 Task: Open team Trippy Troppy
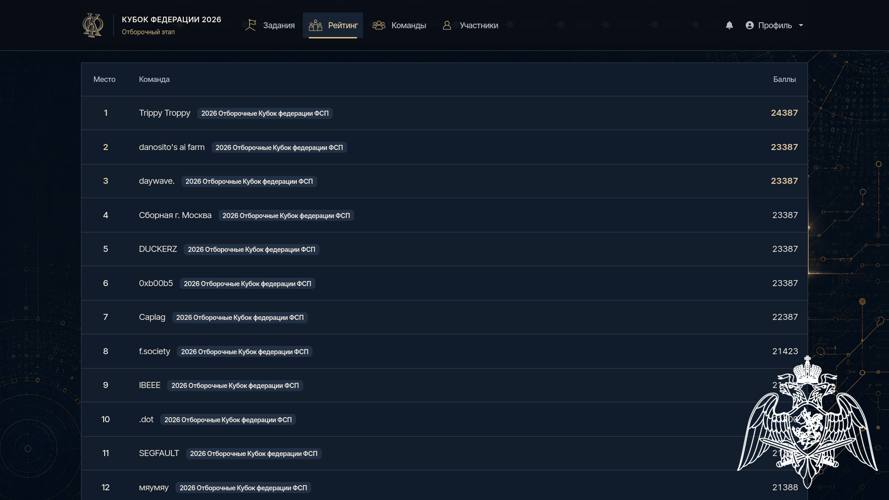click(164, 113)
